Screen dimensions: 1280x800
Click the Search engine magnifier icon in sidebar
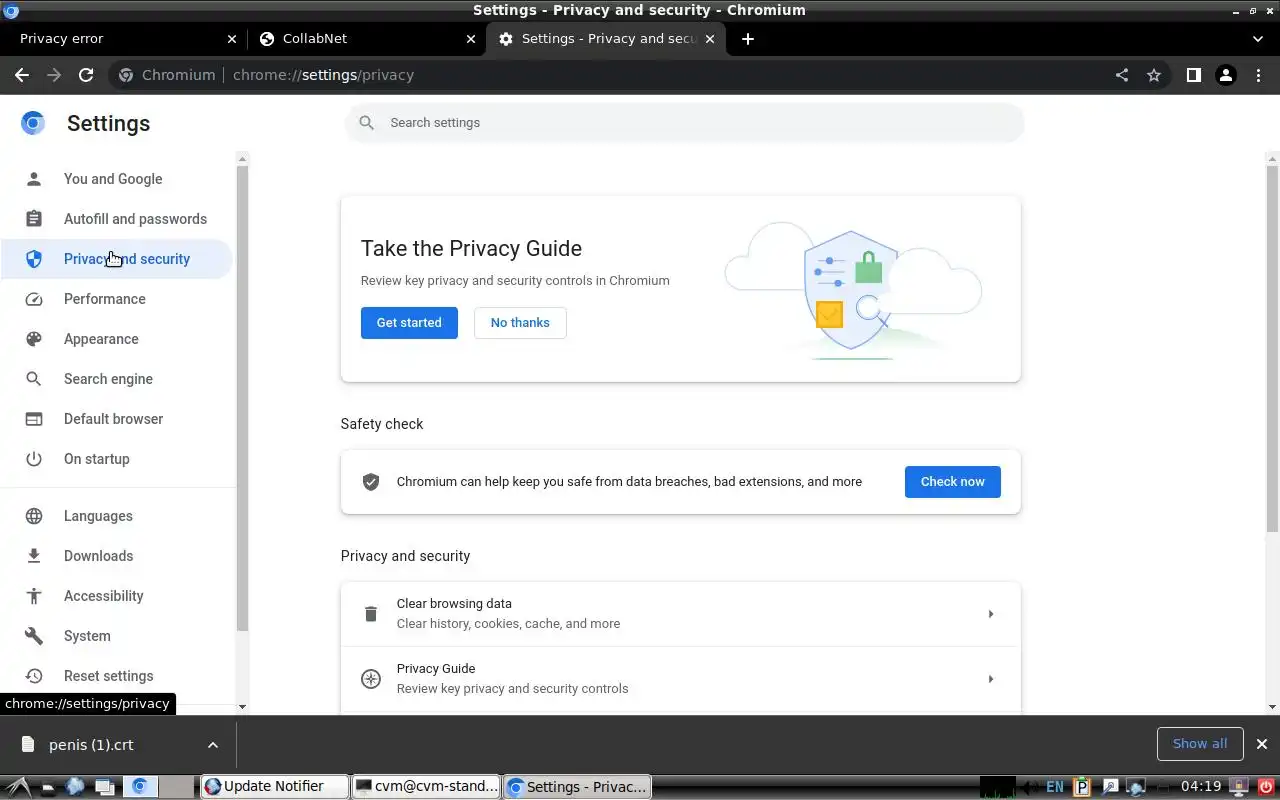(x=34, y=379)
